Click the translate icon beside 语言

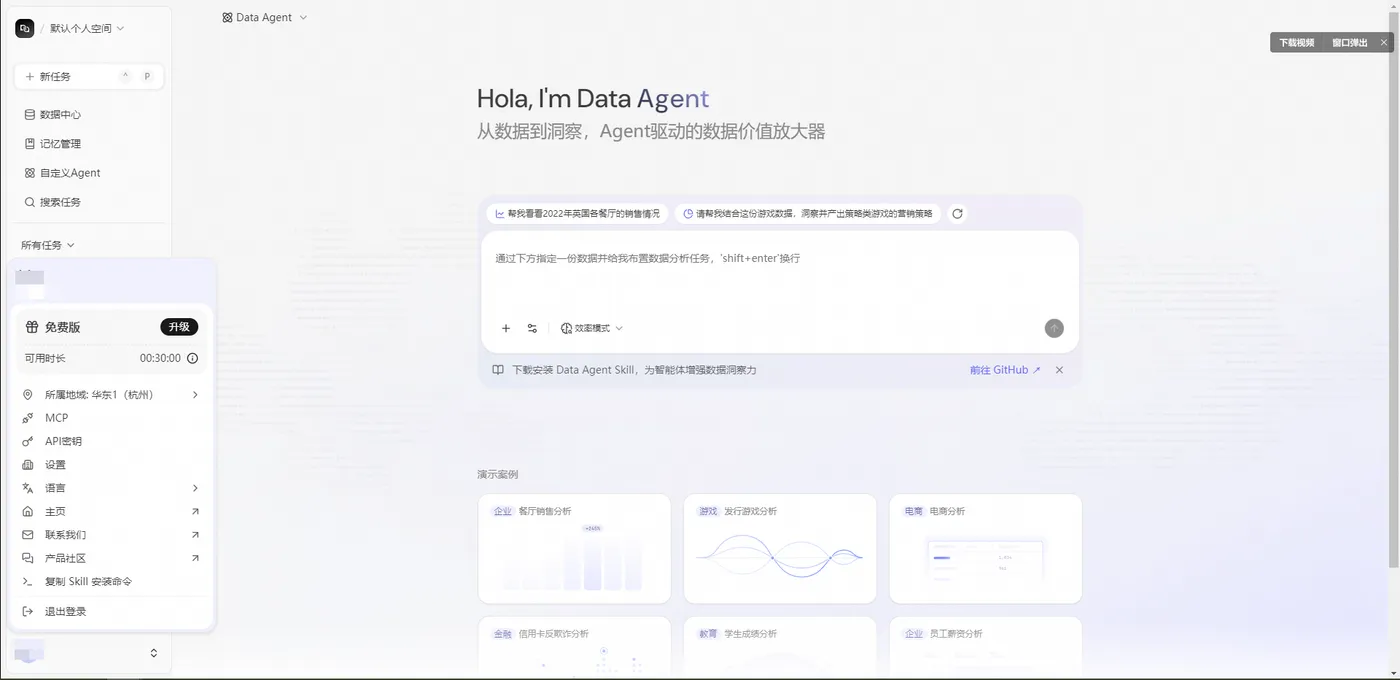pos(28,488)
